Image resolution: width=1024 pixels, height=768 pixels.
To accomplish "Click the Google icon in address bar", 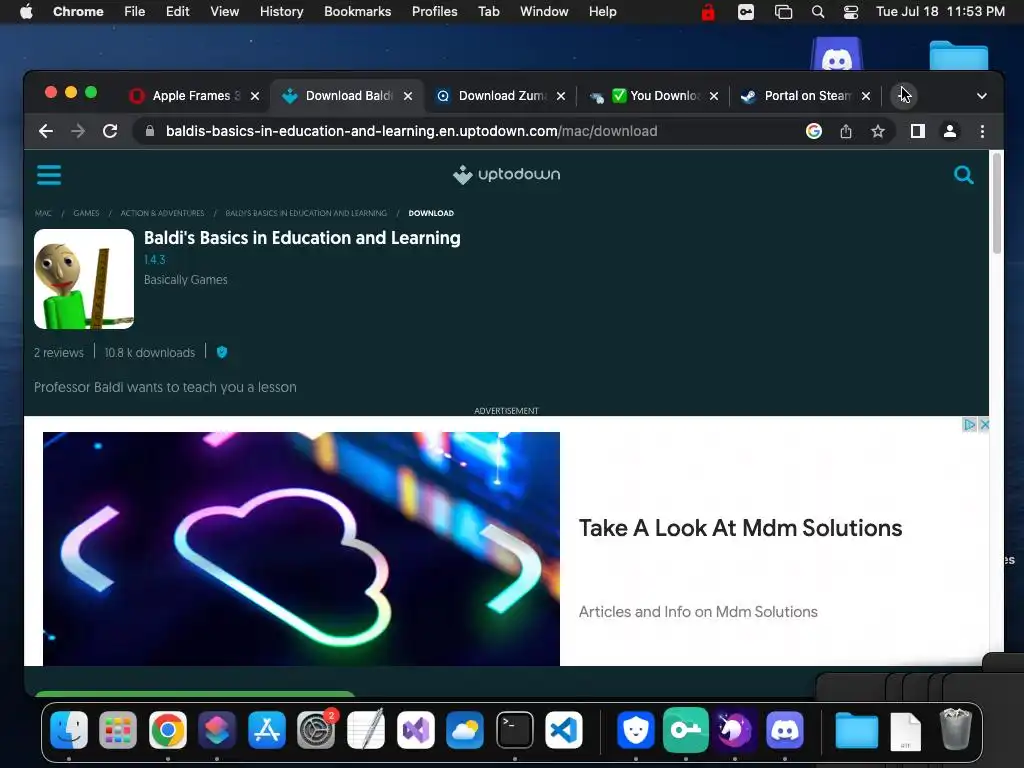I will (814, 131).
